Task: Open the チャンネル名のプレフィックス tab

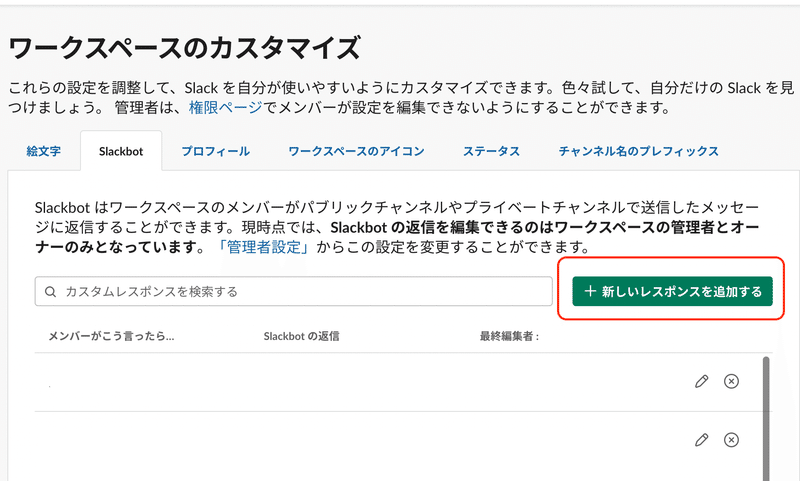Action: (x=638, y=151)
